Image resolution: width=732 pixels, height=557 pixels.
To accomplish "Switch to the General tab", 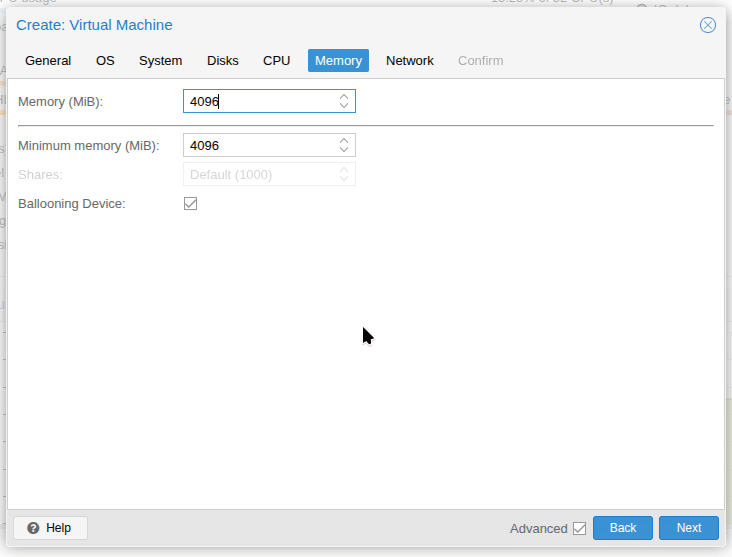I will (x=48, y=61).
